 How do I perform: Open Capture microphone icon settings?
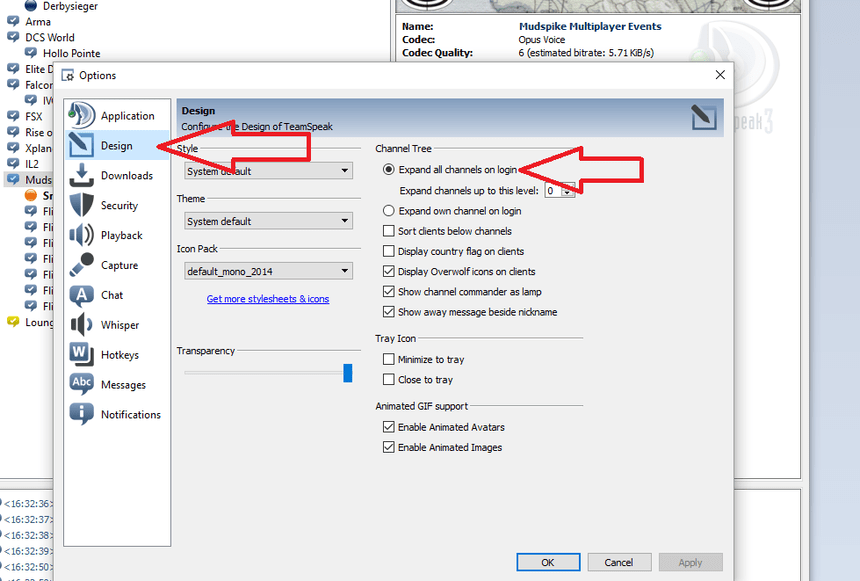coord(82,265)
